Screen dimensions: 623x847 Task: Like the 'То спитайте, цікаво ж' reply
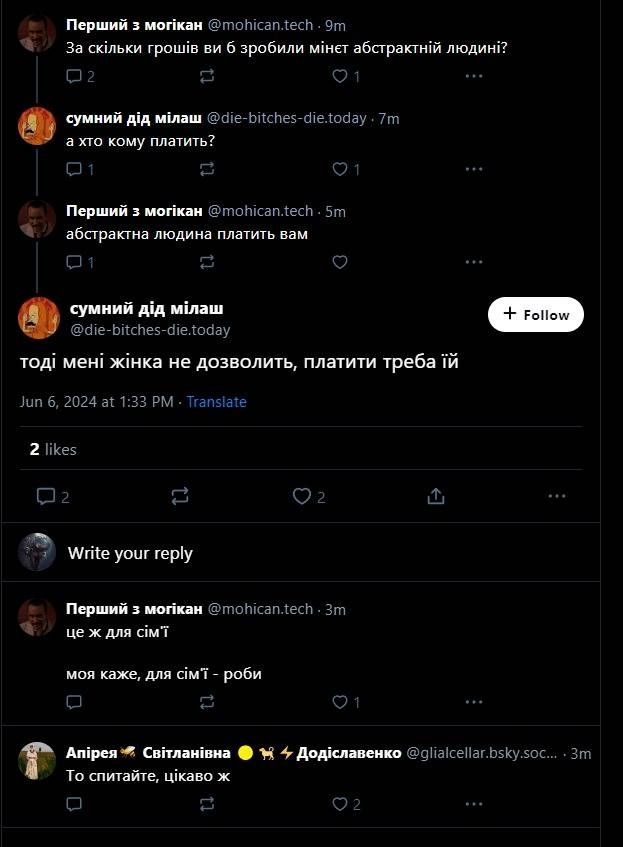coord(339,803)
